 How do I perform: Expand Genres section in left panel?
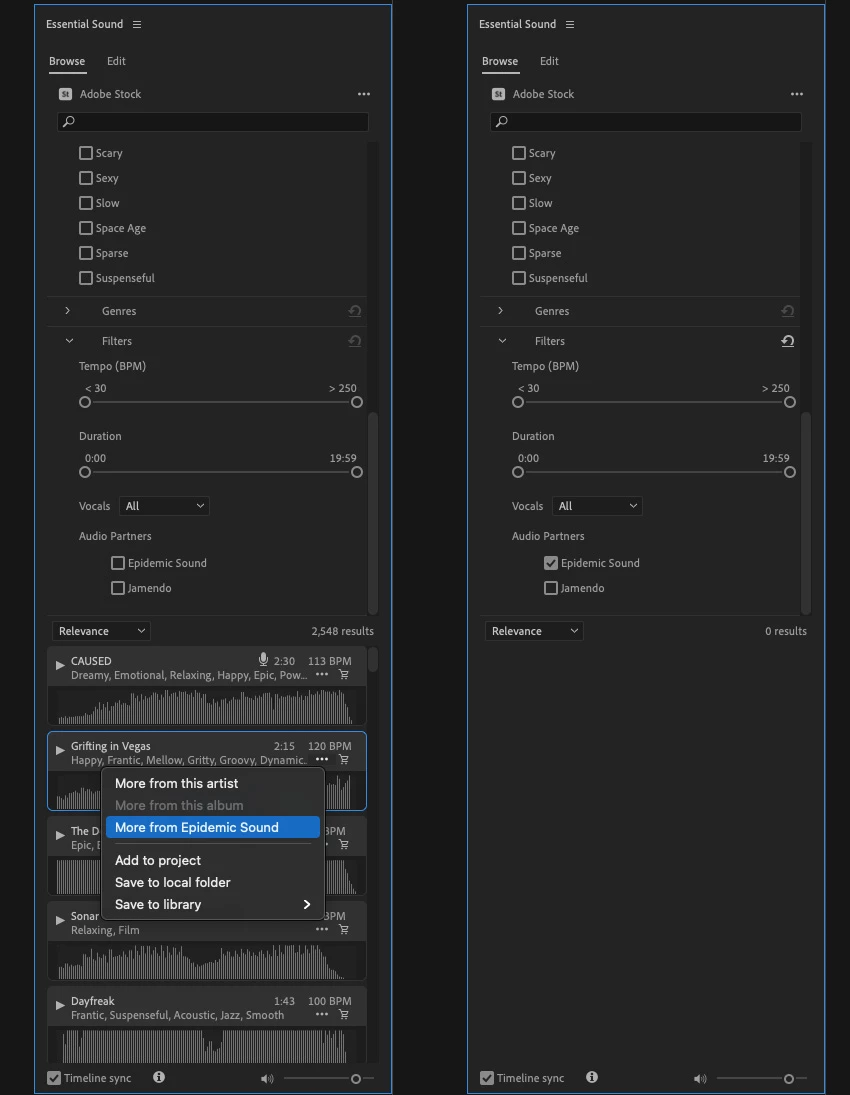pos(68,311)
